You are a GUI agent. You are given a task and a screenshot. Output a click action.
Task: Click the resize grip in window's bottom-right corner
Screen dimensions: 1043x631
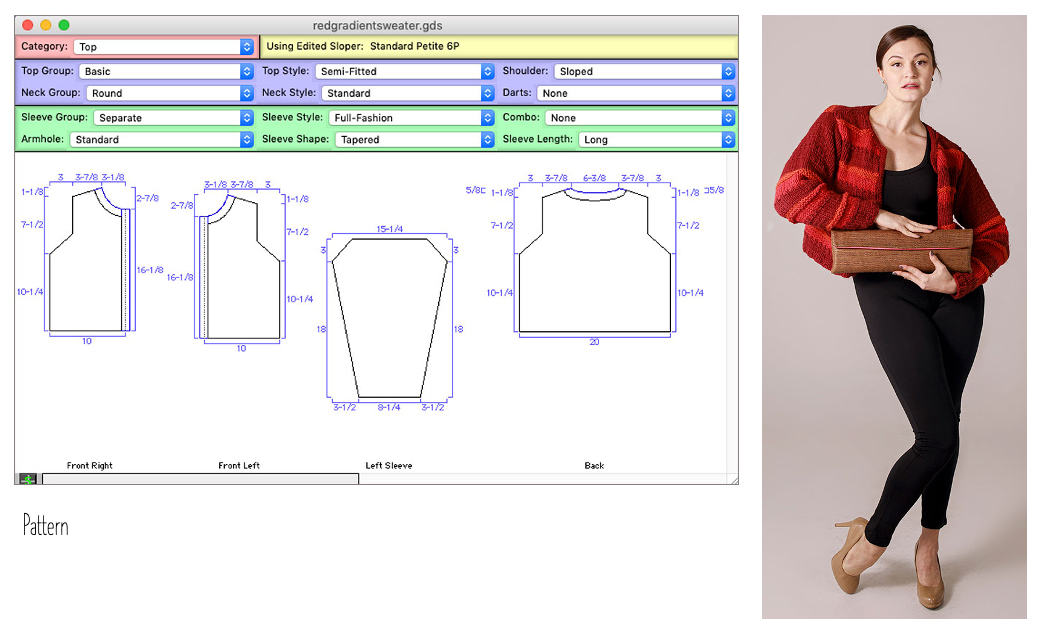(x=733, y=479)
